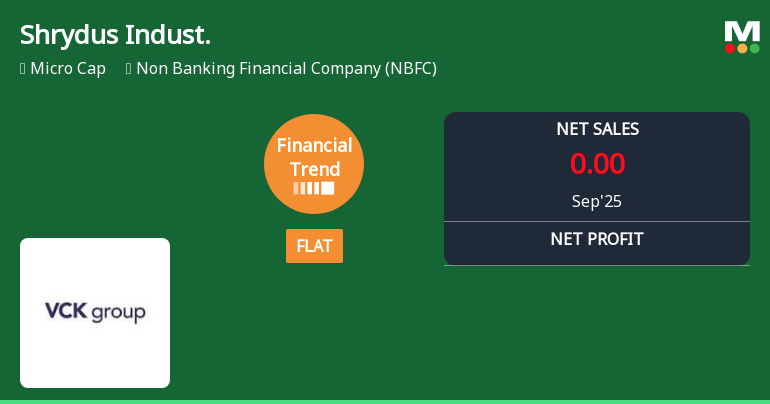Viewport: 770px width, 404px height.
Task: Click the icon before Micro Cap
Action: point(23,69)
